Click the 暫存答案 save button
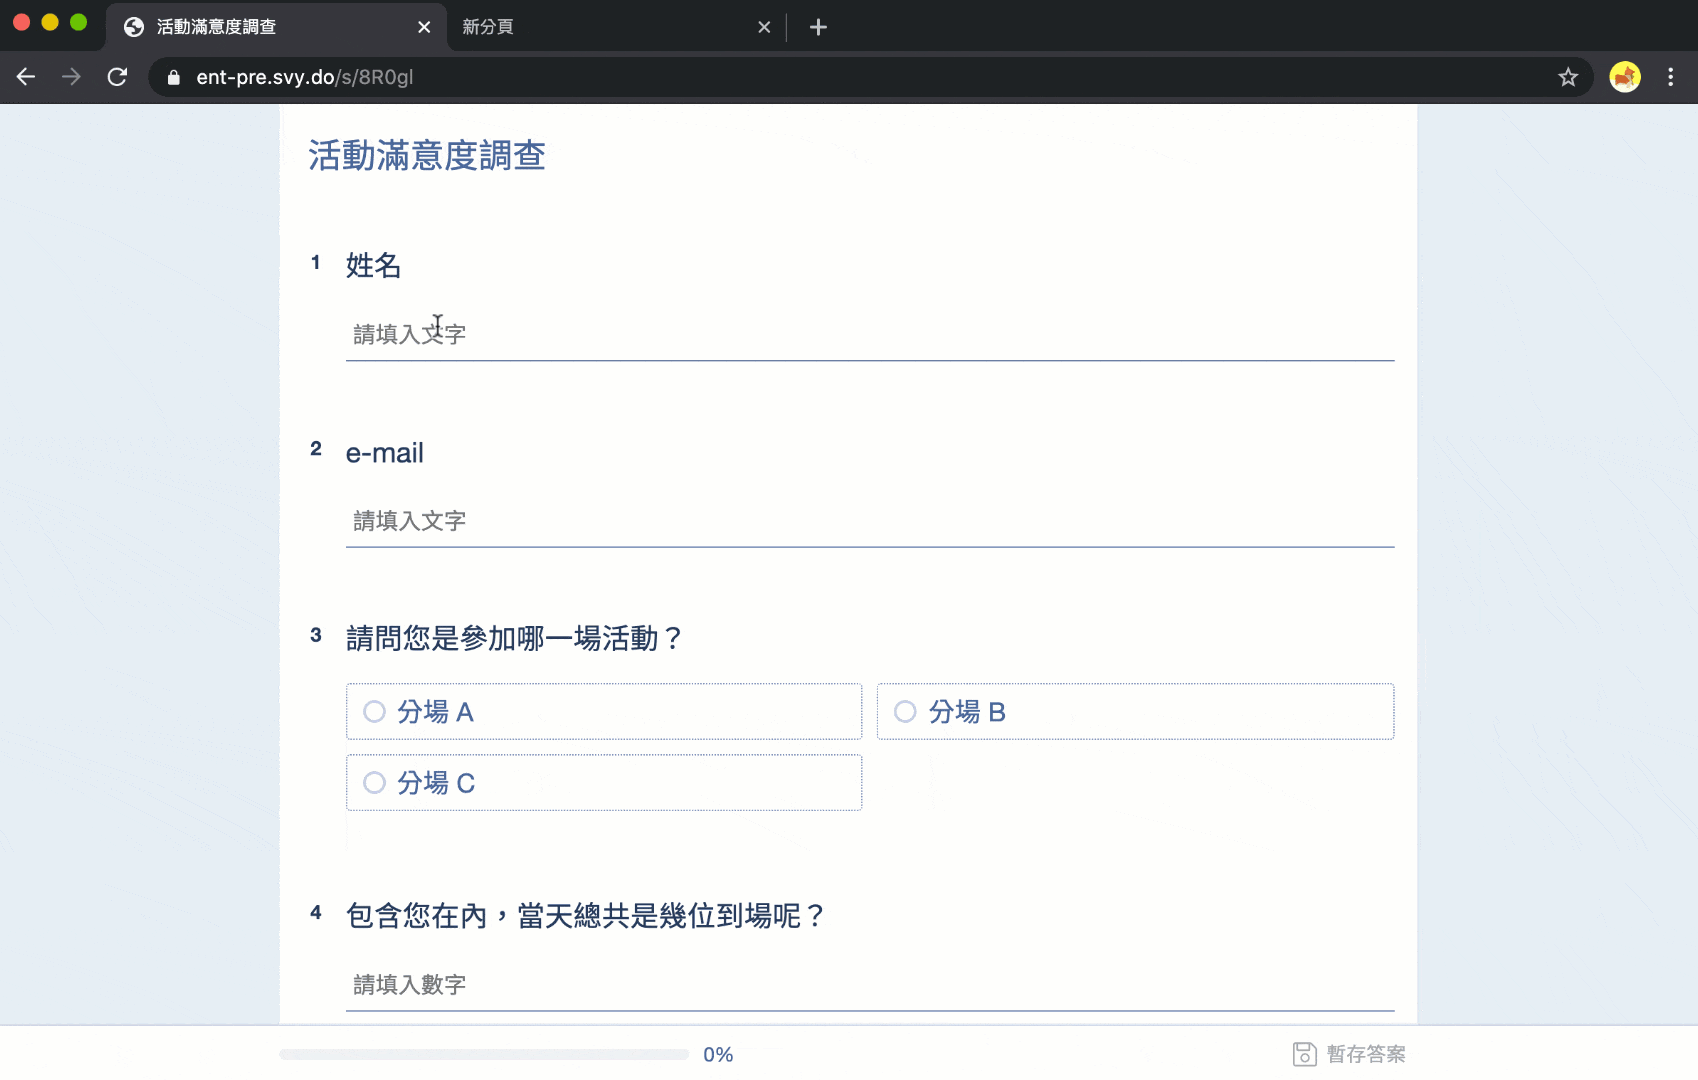The height and width of the screenshot is (1080, 1698). pyautogui.click(x=1349, y=1054)
